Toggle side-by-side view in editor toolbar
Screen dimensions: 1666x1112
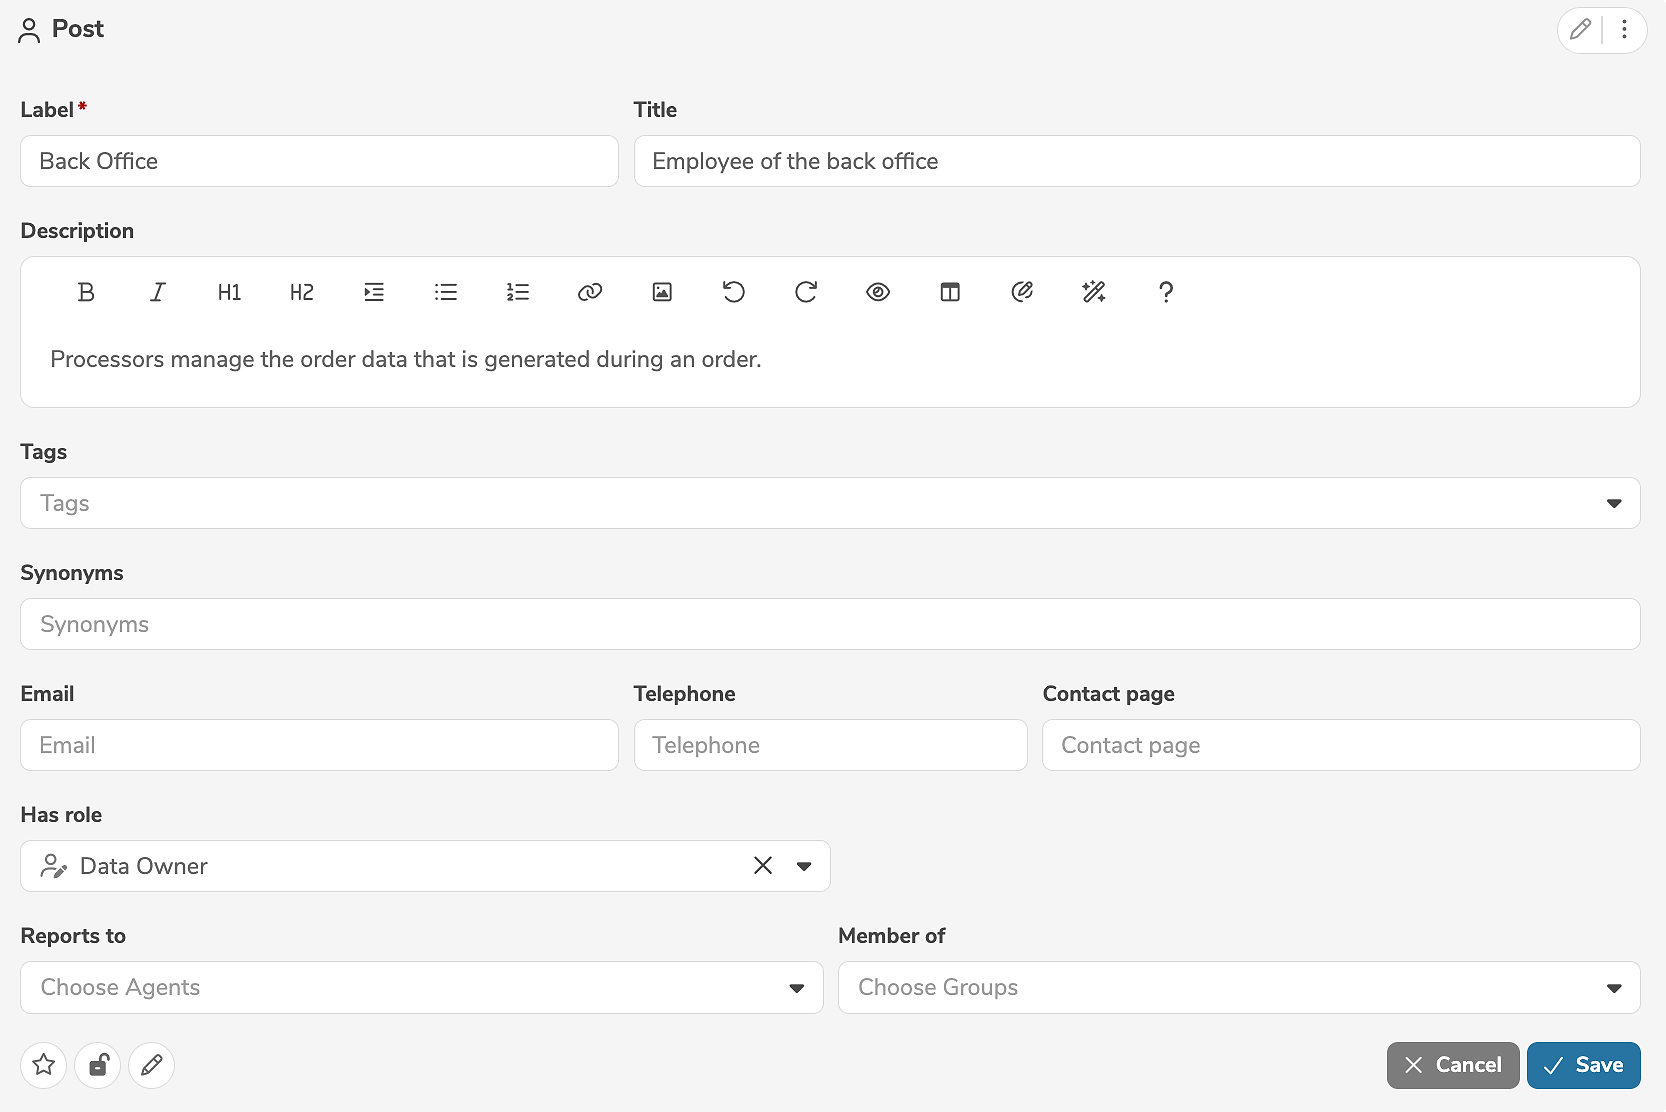coord(950,292)
